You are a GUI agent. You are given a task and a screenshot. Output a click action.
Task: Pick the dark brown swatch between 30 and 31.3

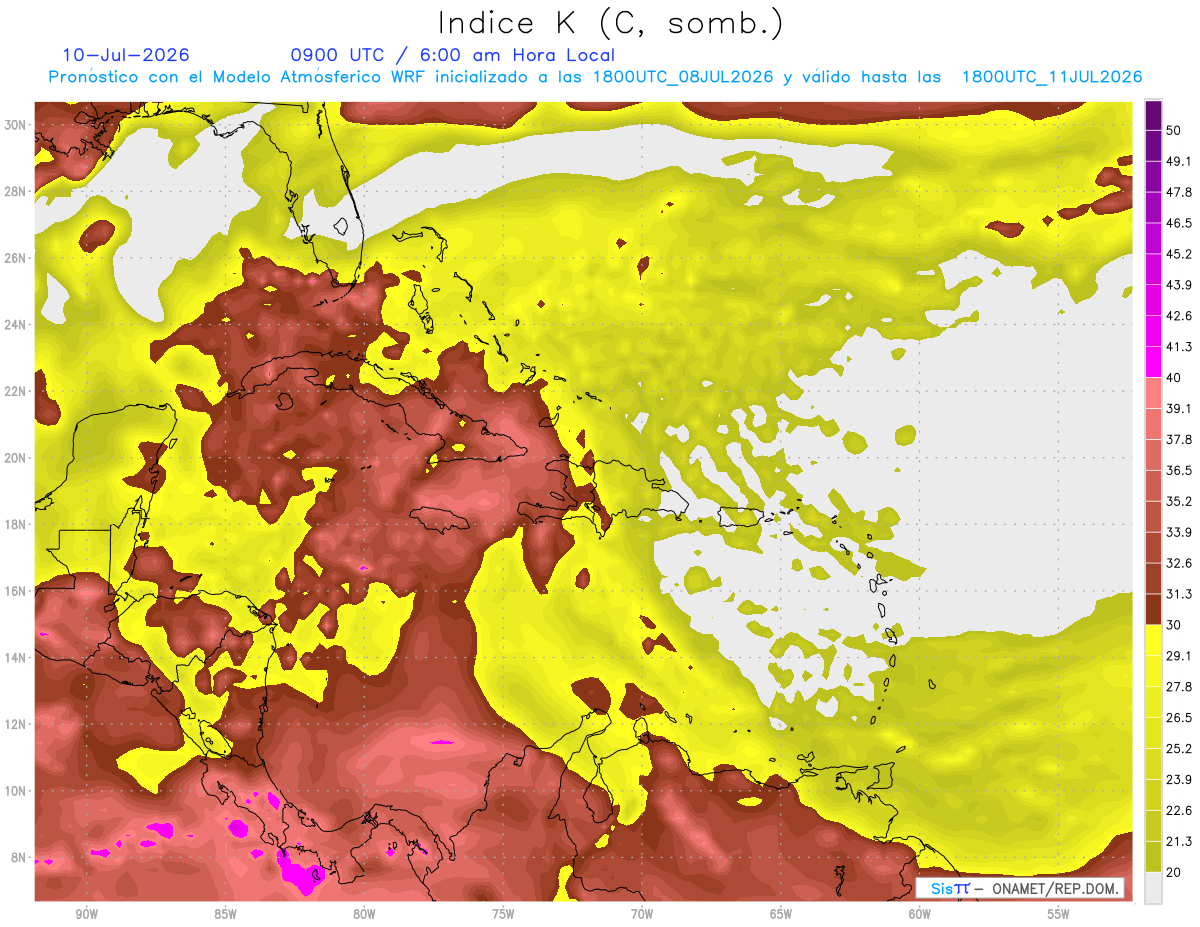point(1153,610)
